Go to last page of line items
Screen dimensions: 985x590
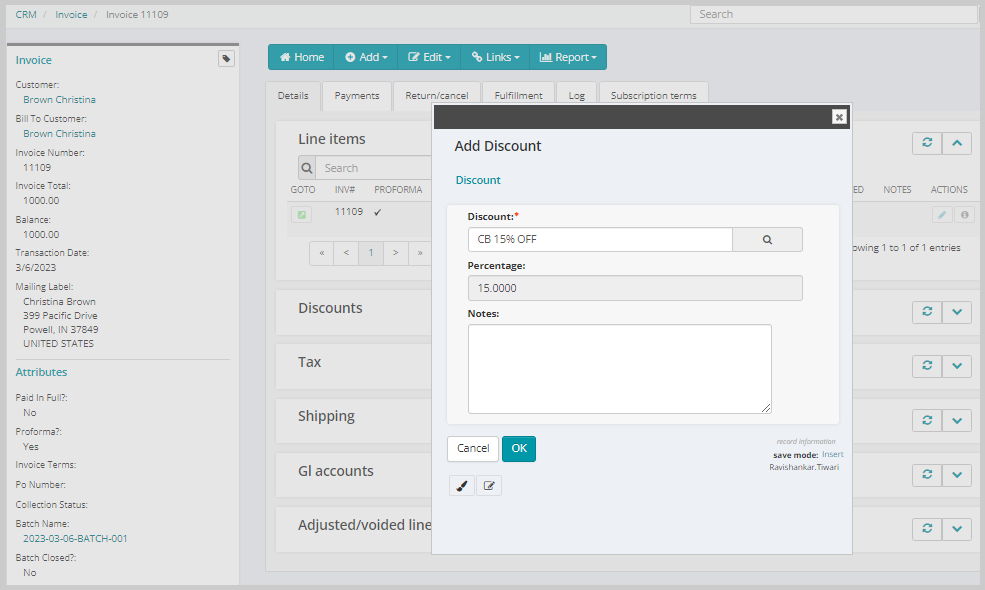tap(420, 253)
